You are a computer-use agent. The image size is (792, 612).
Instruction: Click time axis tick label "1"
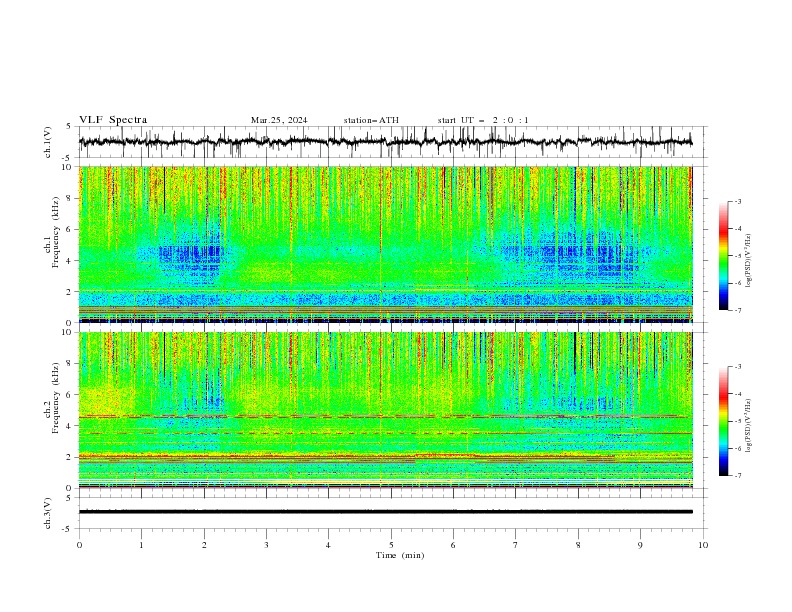coord(142,545)
